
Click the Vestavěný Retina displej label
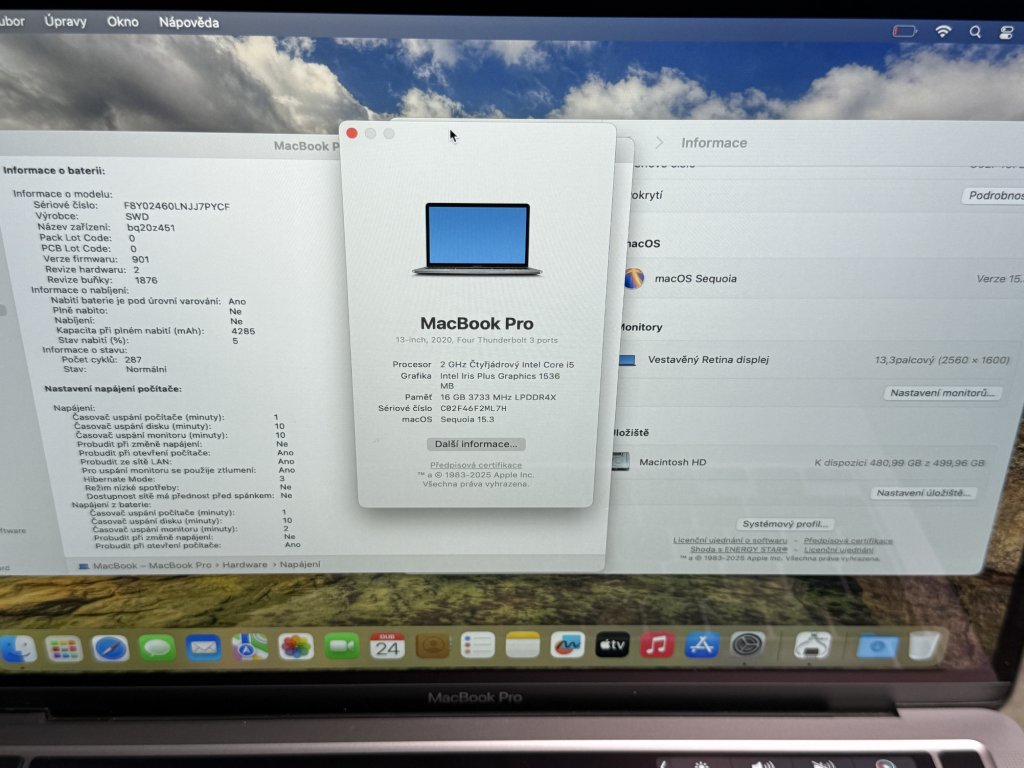[x=709, y=360]
